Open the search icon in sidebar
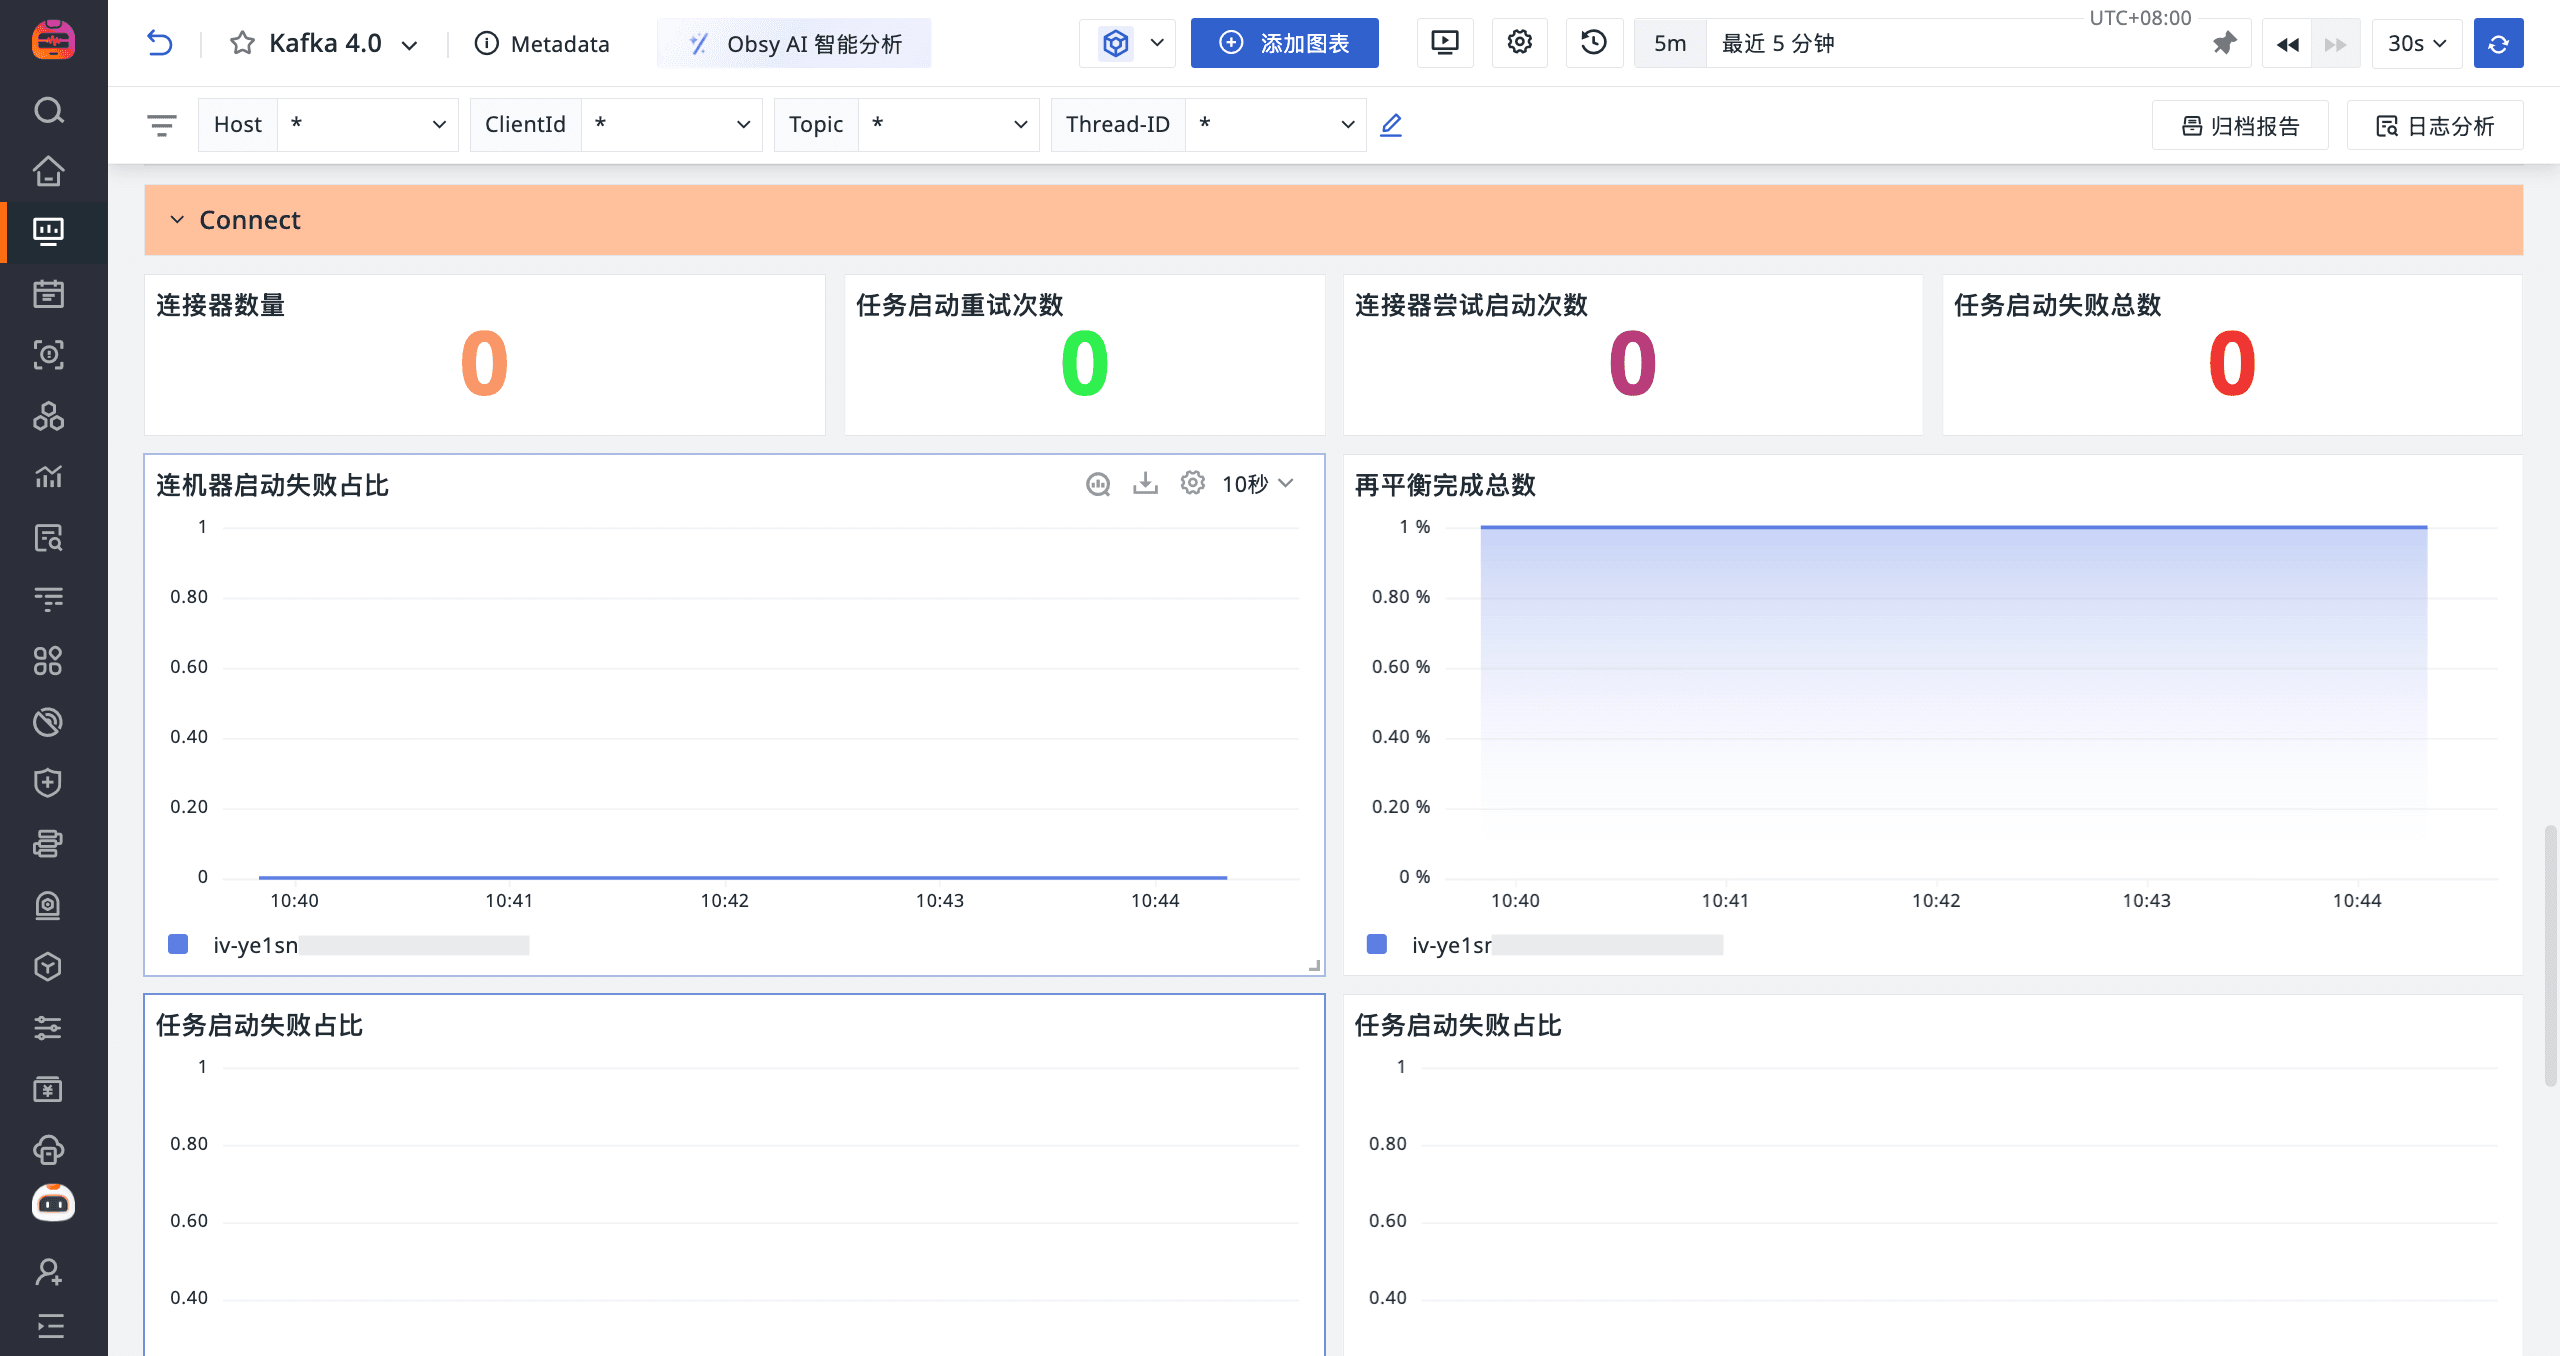This screenshot has height=1356, width=2560. coord(48,110)
